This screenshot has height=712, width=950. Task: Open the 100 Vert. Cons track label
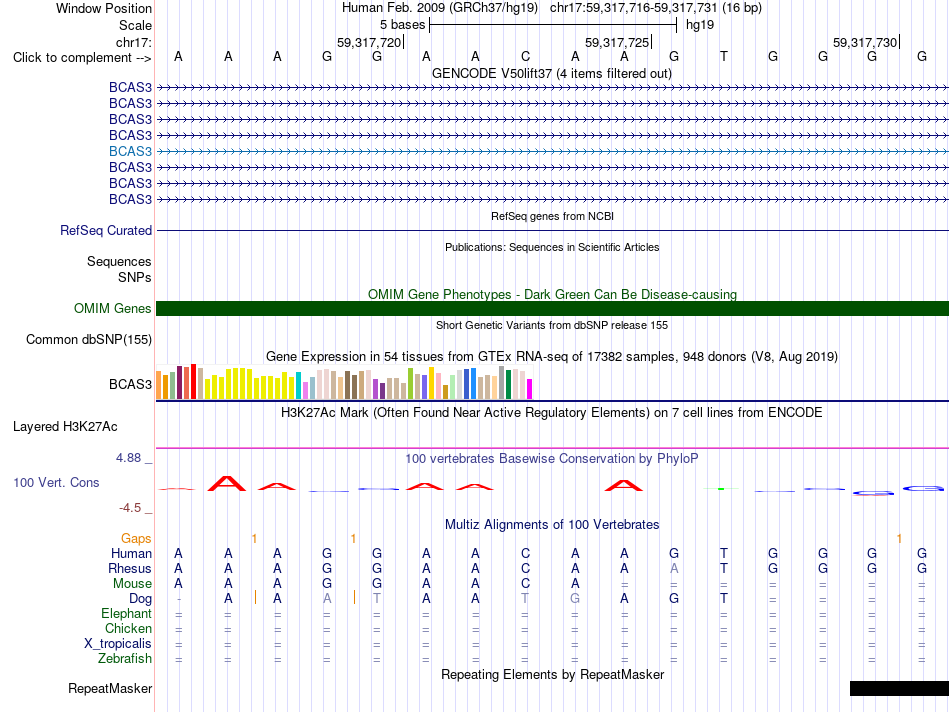[56, 482]
